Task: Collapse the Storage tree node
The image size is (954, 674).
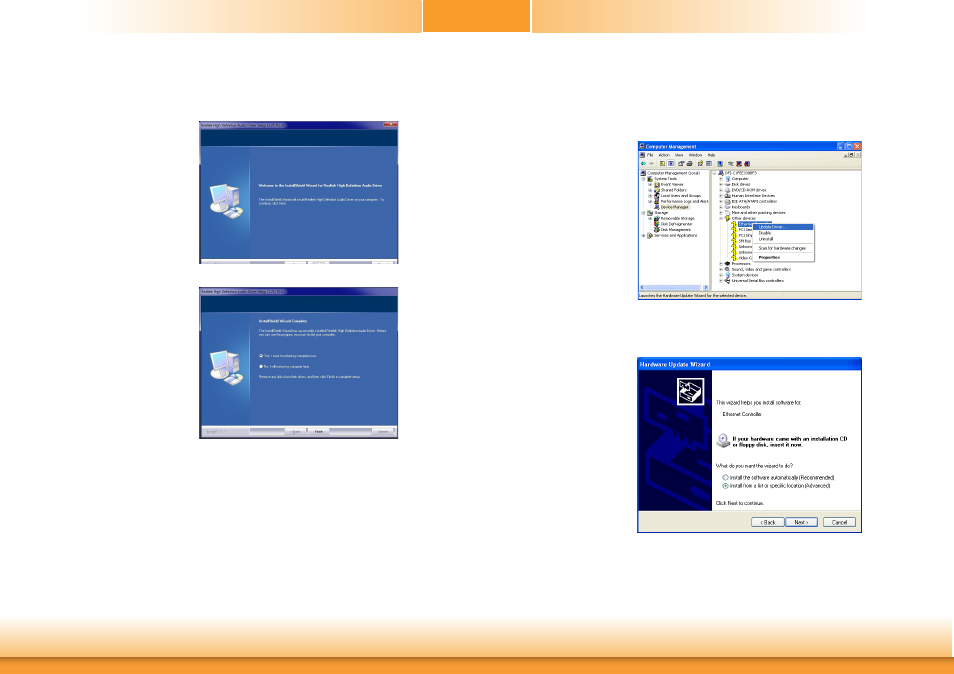Action: tap(643, 213)
